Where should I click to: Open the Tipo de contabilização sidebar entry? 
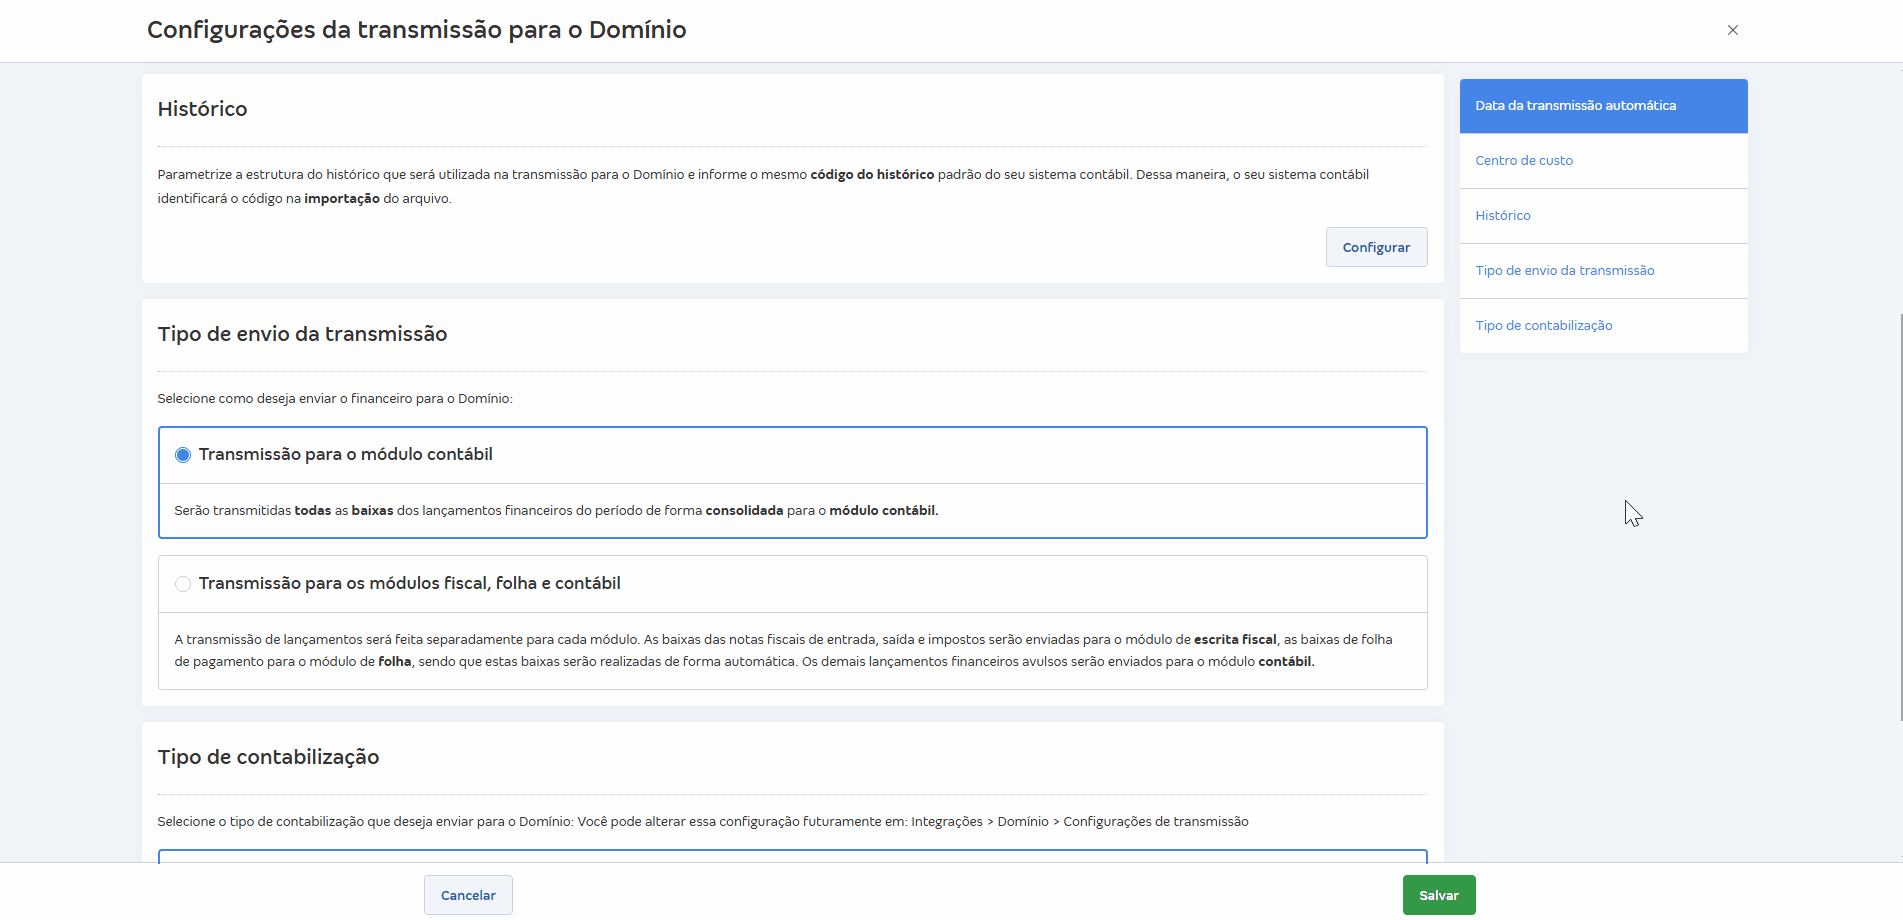(x=1543, y=325)
